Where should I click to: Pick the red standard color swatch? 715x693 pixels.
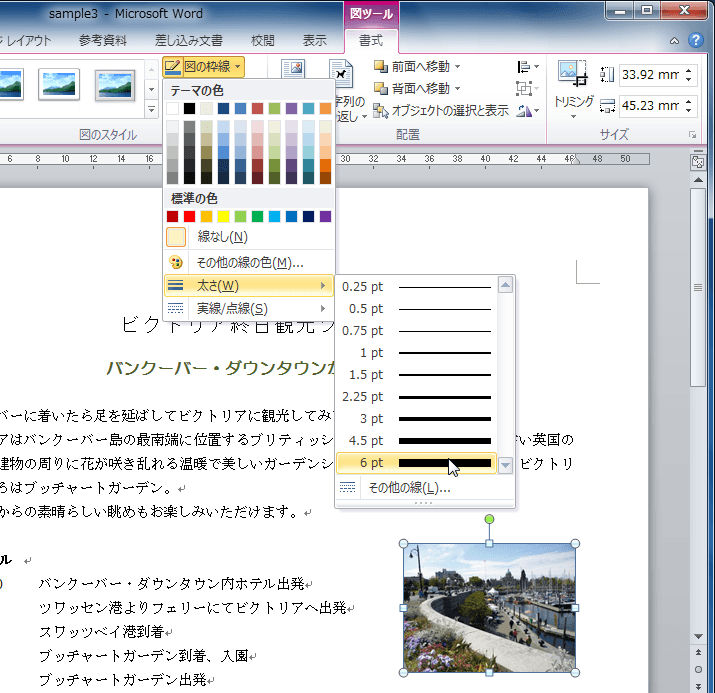pos(190,216)
